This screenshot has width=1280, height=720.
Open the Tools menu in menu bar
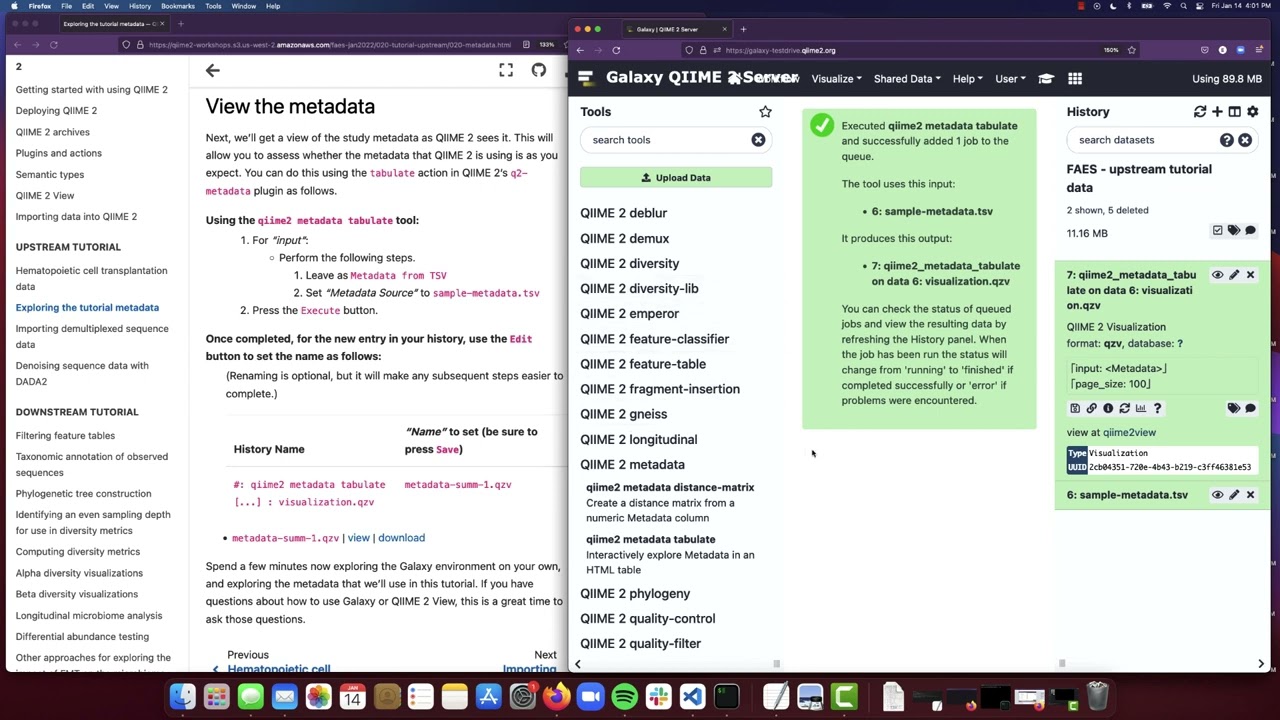[x=213, y=6]
